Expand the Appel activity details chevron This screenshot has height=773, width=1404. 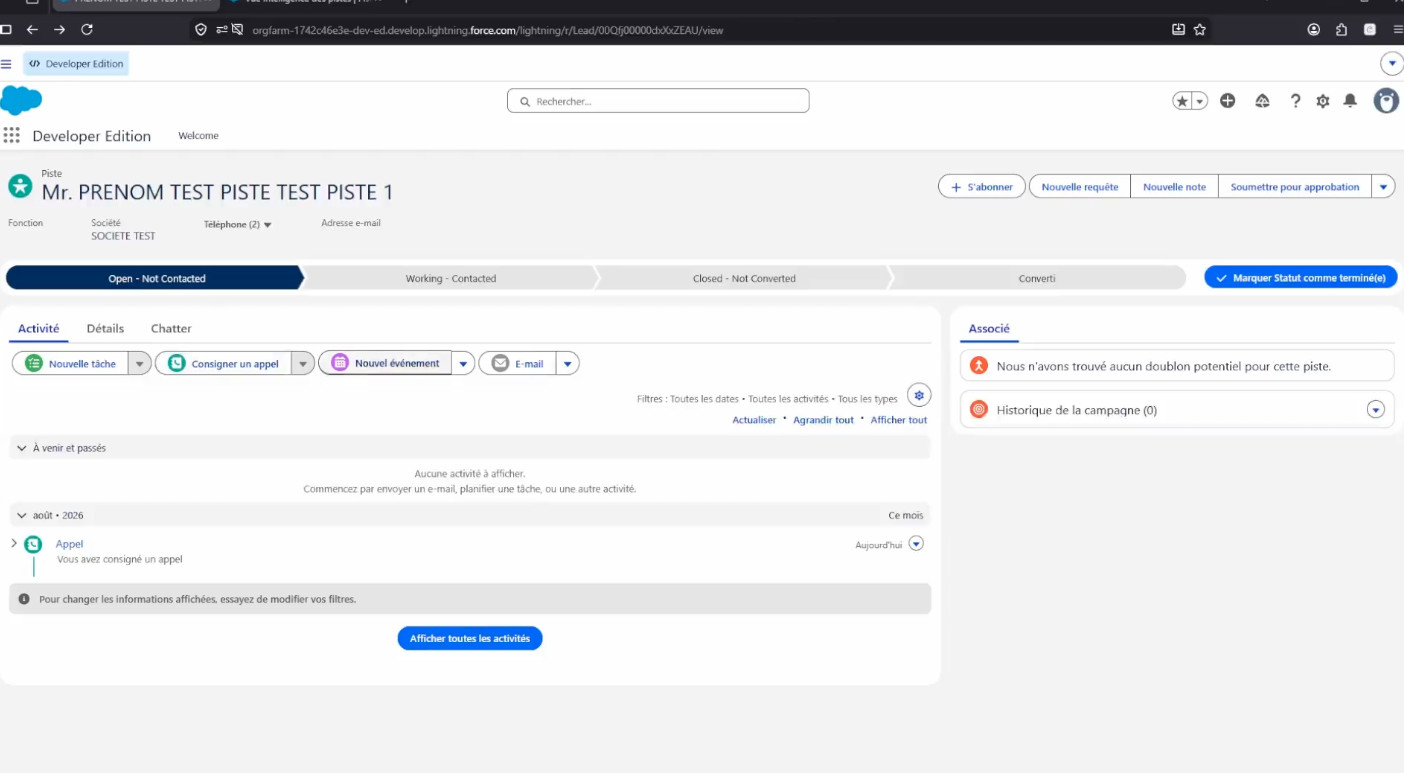coord(14,543)
